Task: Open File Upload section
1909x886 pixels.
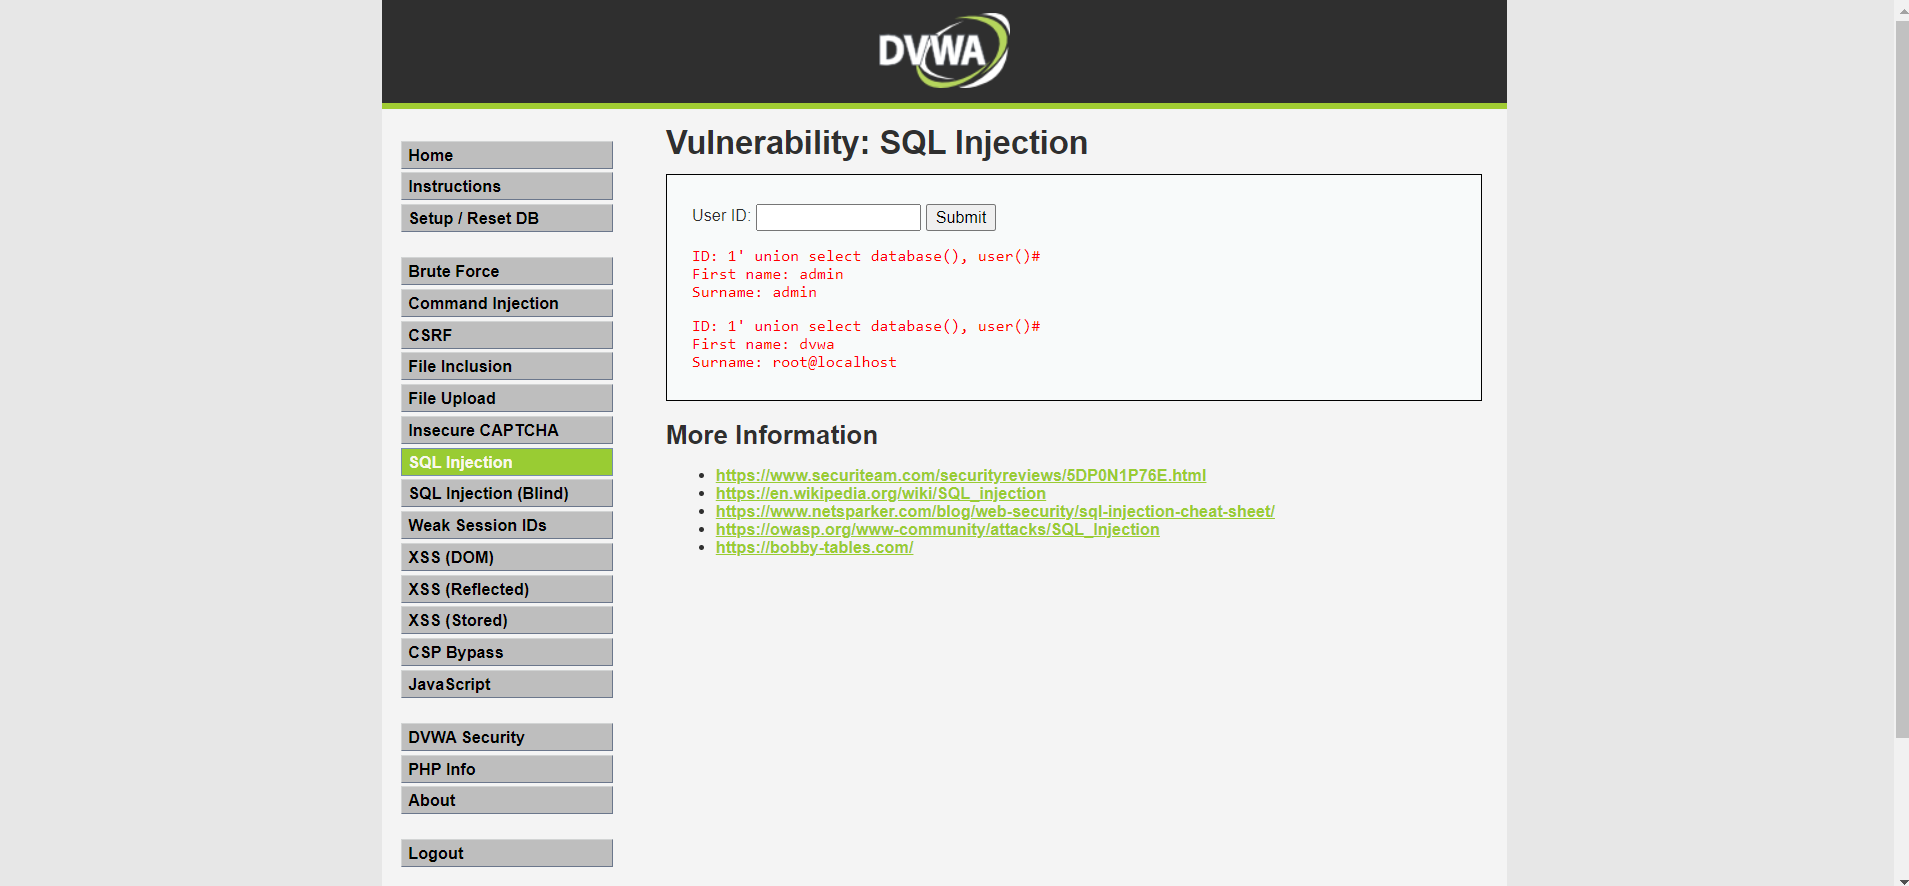Action: [x=507, y=398]
